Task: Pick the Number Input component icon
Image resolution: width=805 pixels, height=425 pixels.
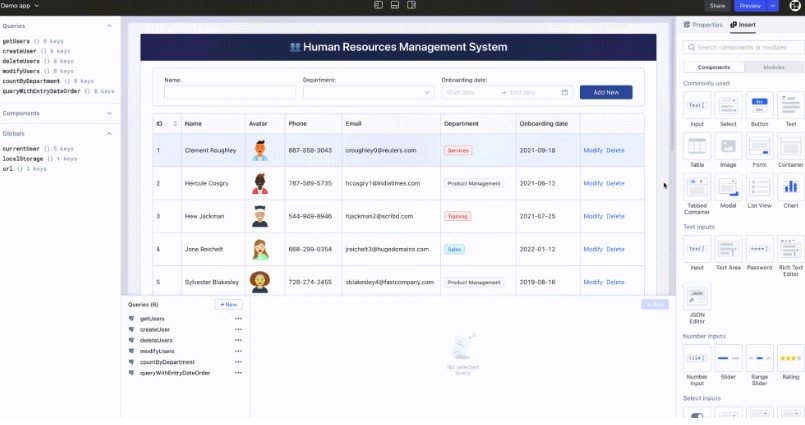Action: [697, 358]
